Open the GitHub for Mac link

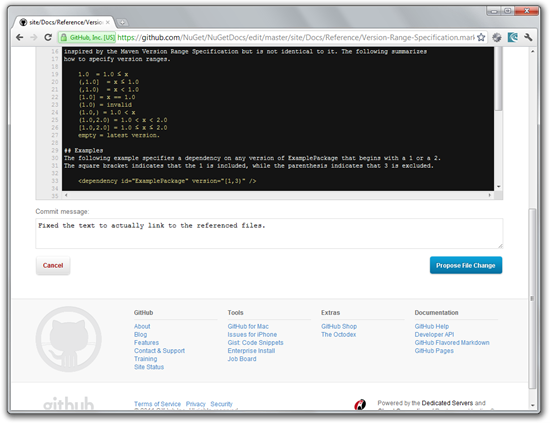(248, 326)
